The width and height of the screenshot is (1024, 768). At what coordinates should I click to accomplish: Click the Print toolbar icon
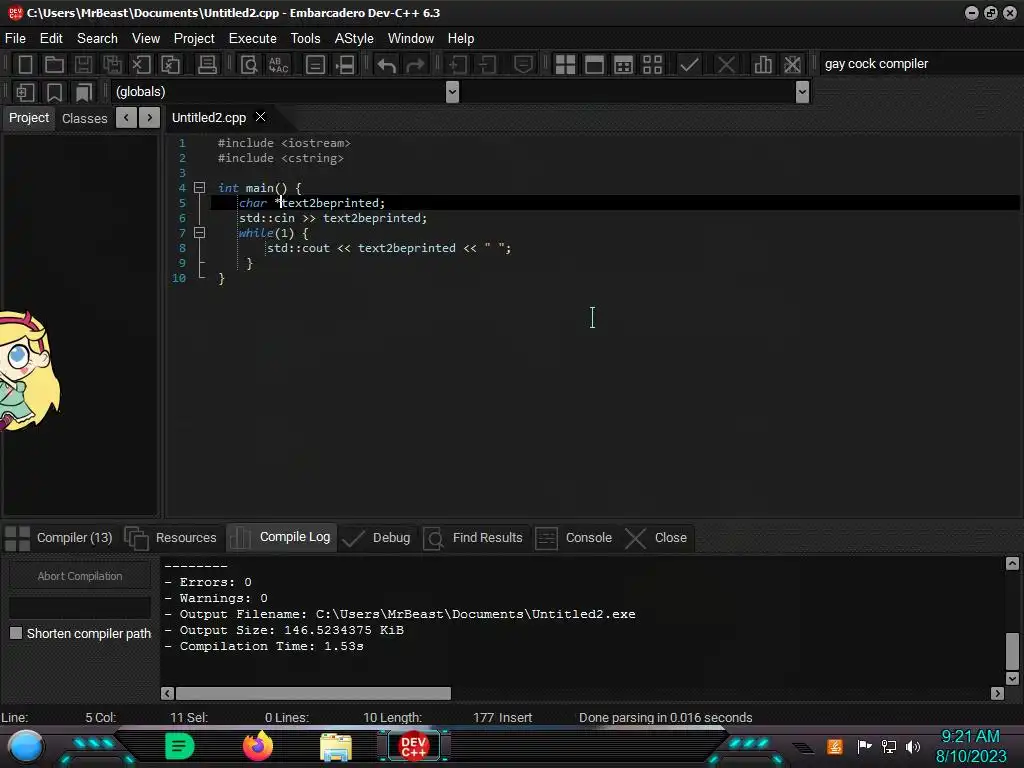[207, 64]
